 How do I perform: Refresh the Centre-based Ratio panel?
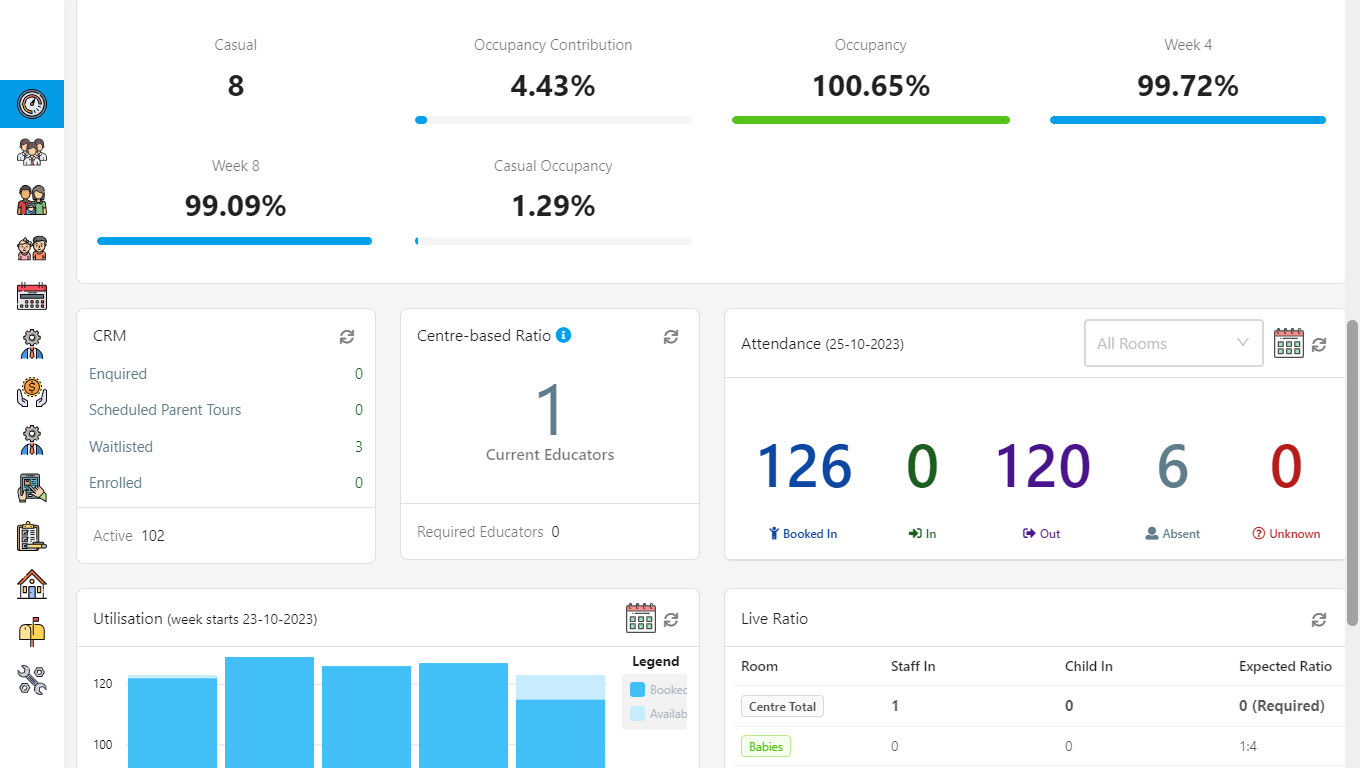pyautogui.click(x=671, y=337)
